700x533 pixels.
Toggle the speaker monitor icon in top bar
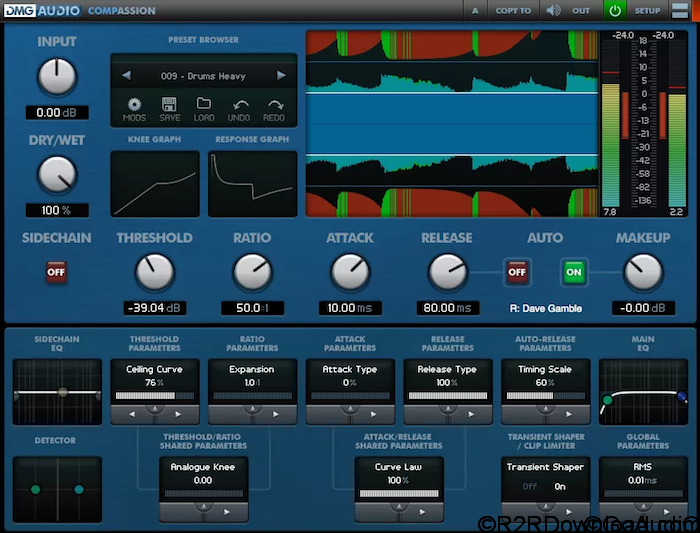click(x=553, y=10)
